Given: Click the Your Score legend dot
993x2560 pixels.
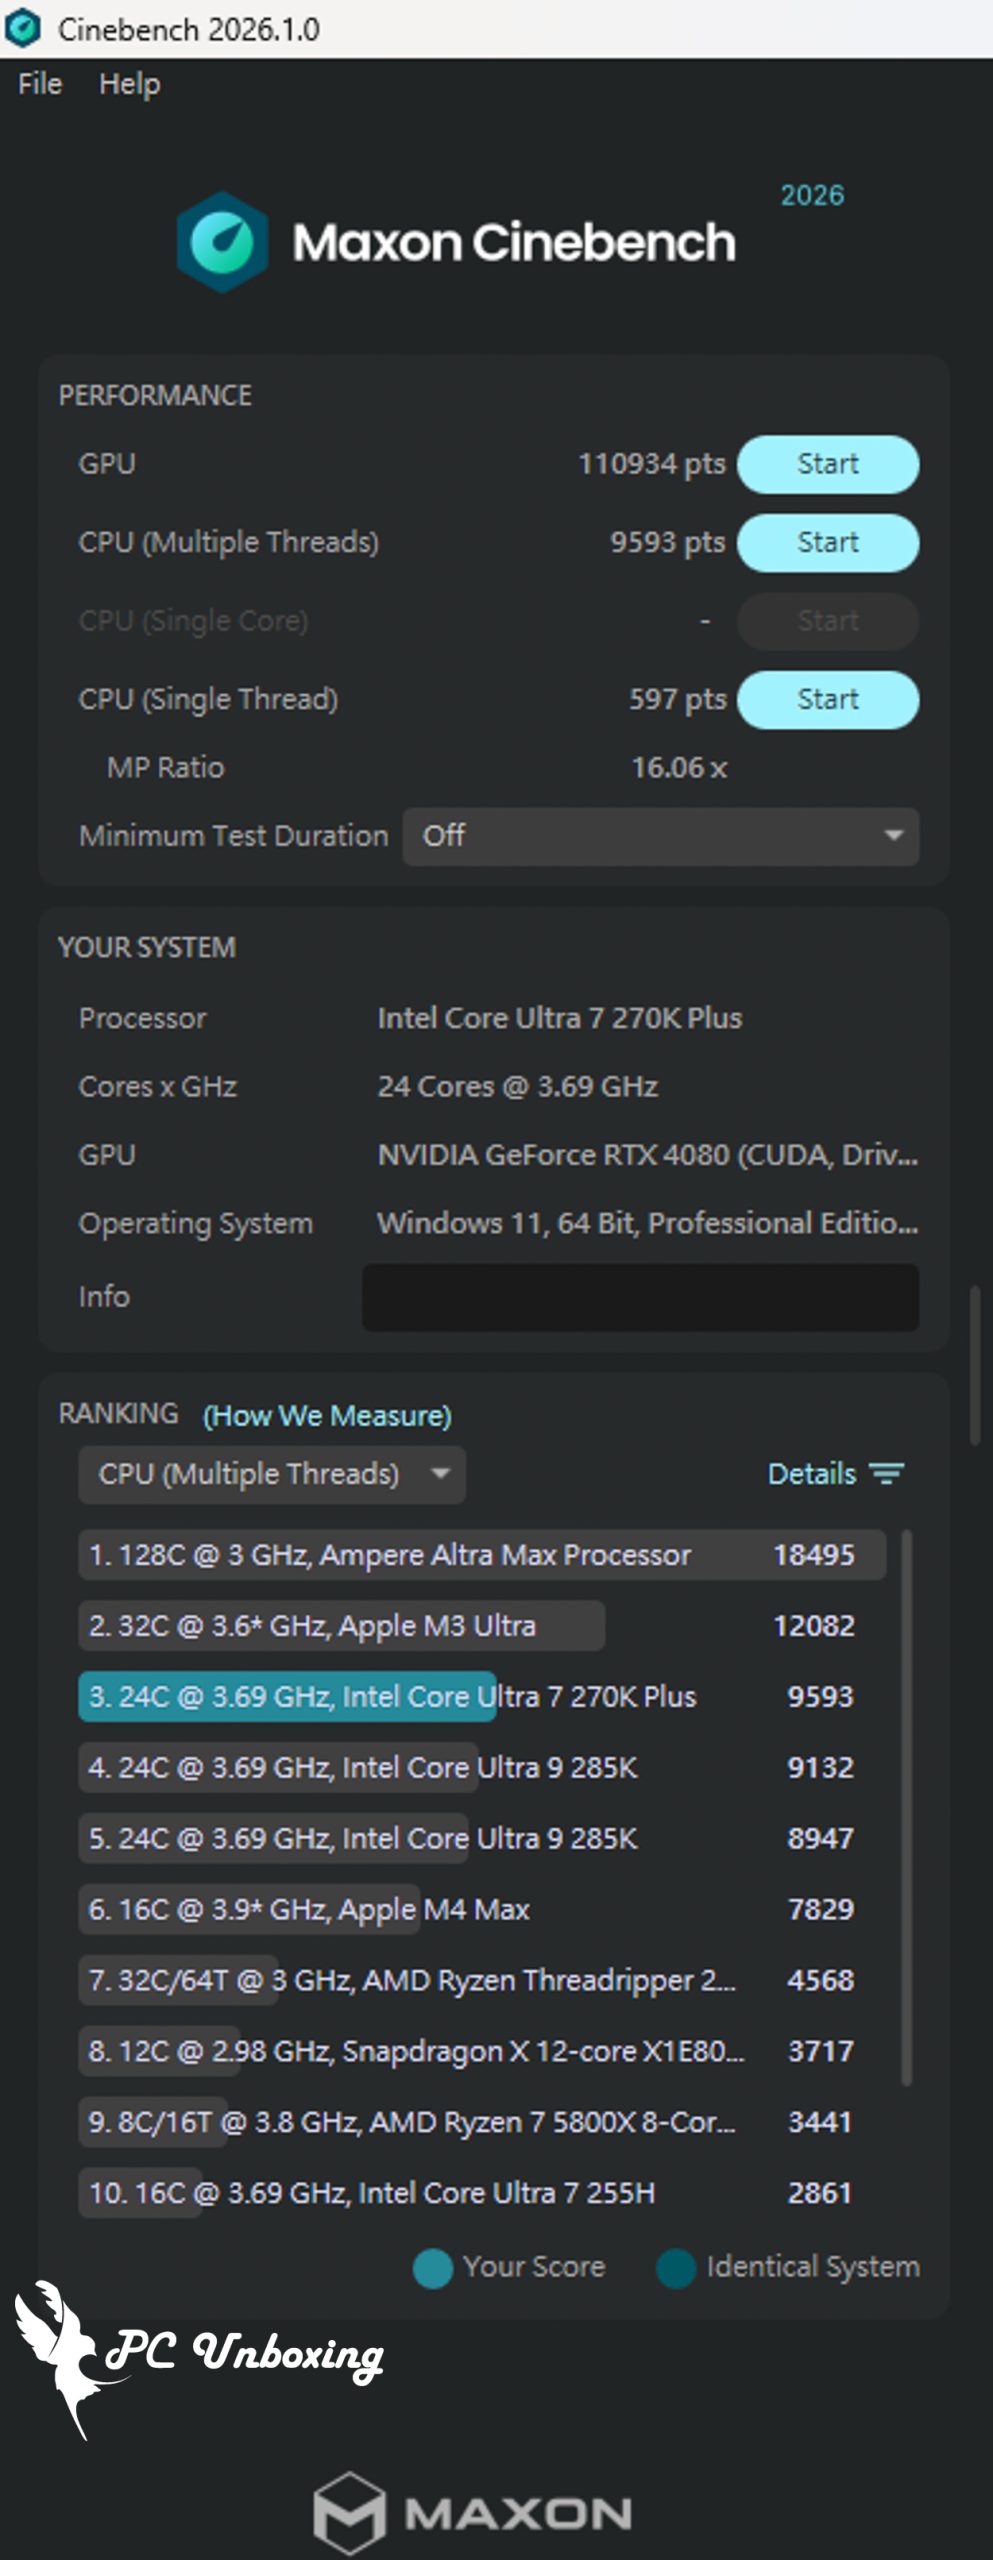Looking at the screenshot, I should coord(433,2267).
